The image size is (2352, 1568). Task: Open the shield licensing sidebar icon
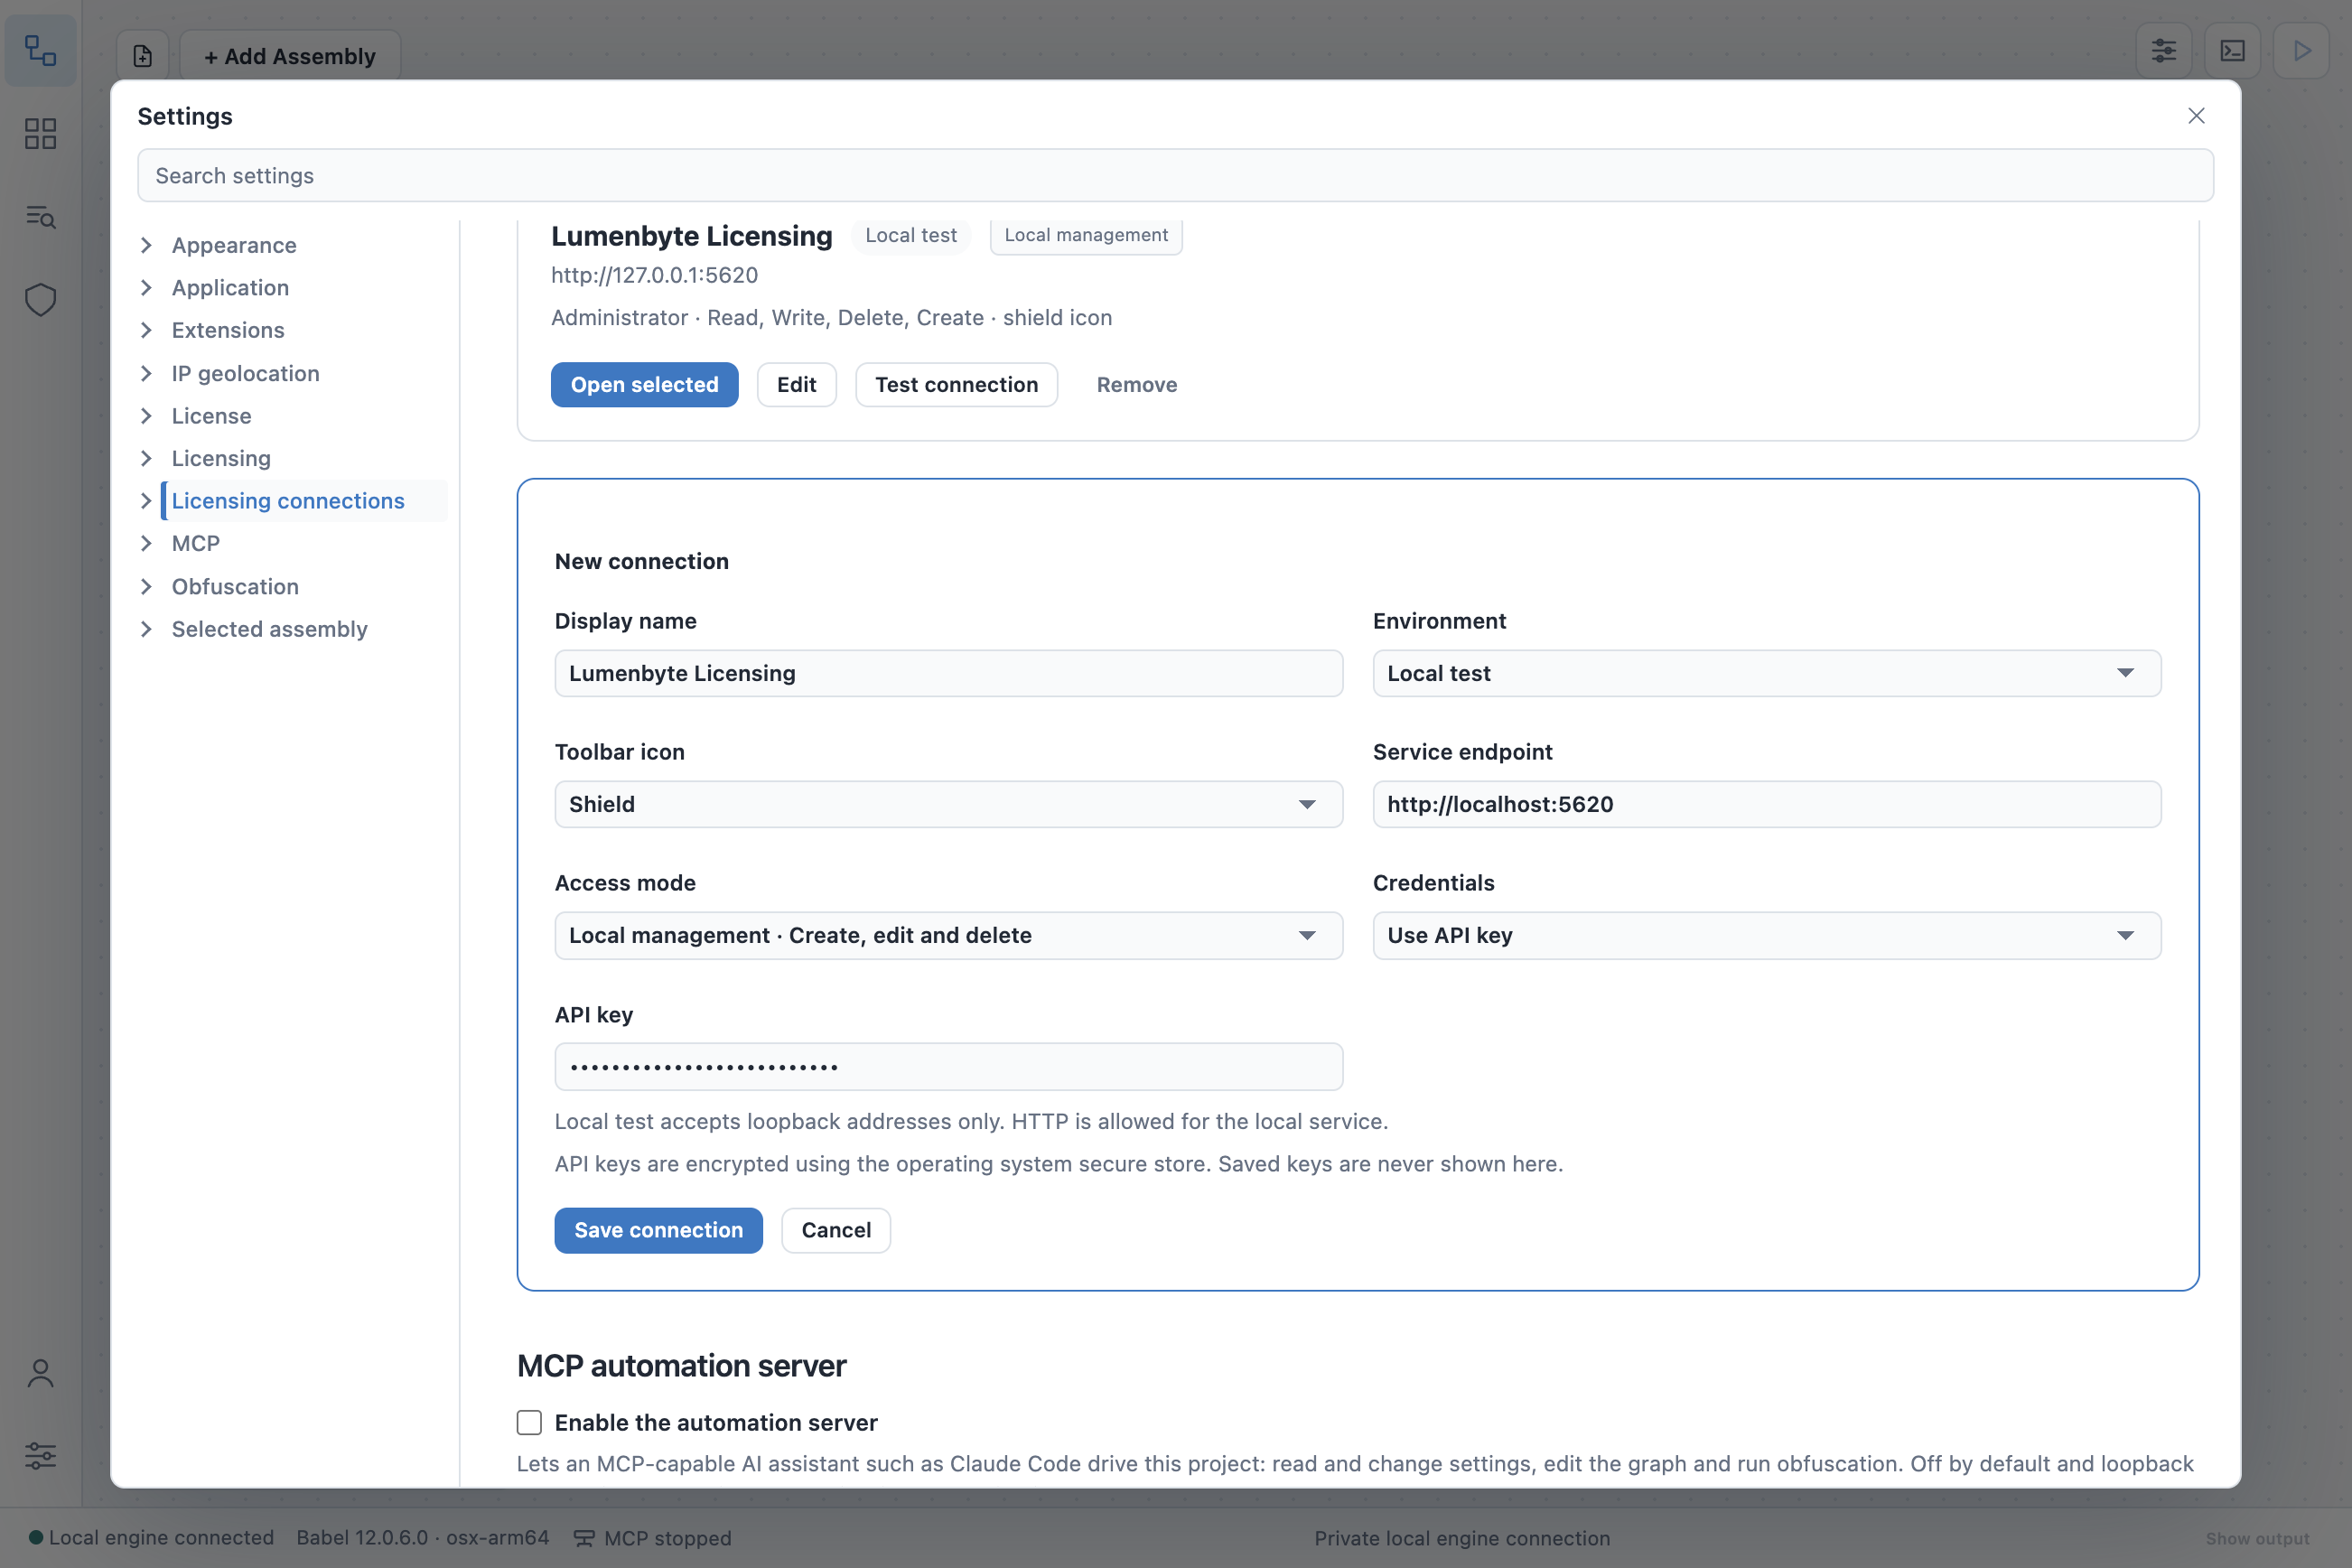(40, 299)
